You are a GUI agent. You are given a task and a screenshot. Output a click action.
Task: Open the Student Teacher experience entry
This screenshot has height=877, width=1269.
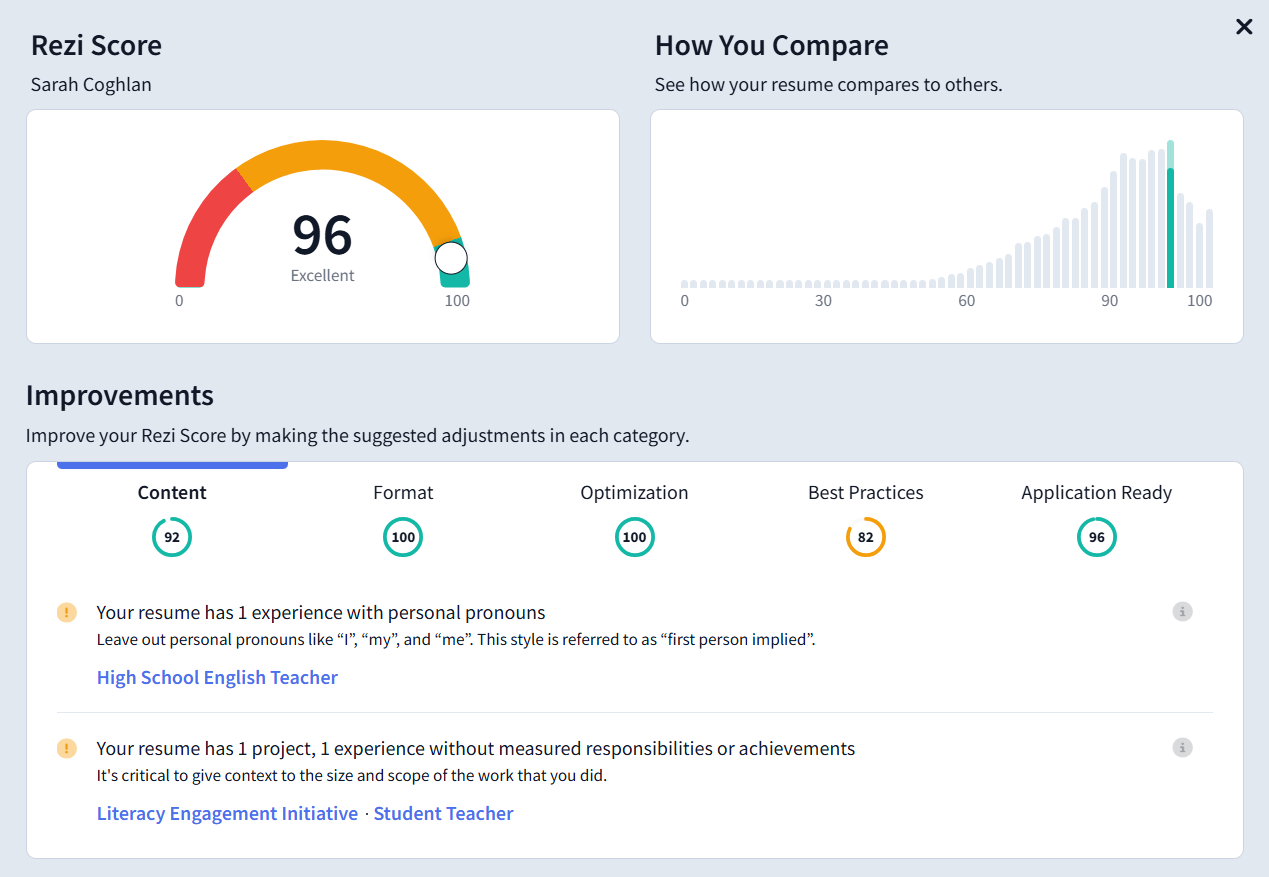[443, 813]
